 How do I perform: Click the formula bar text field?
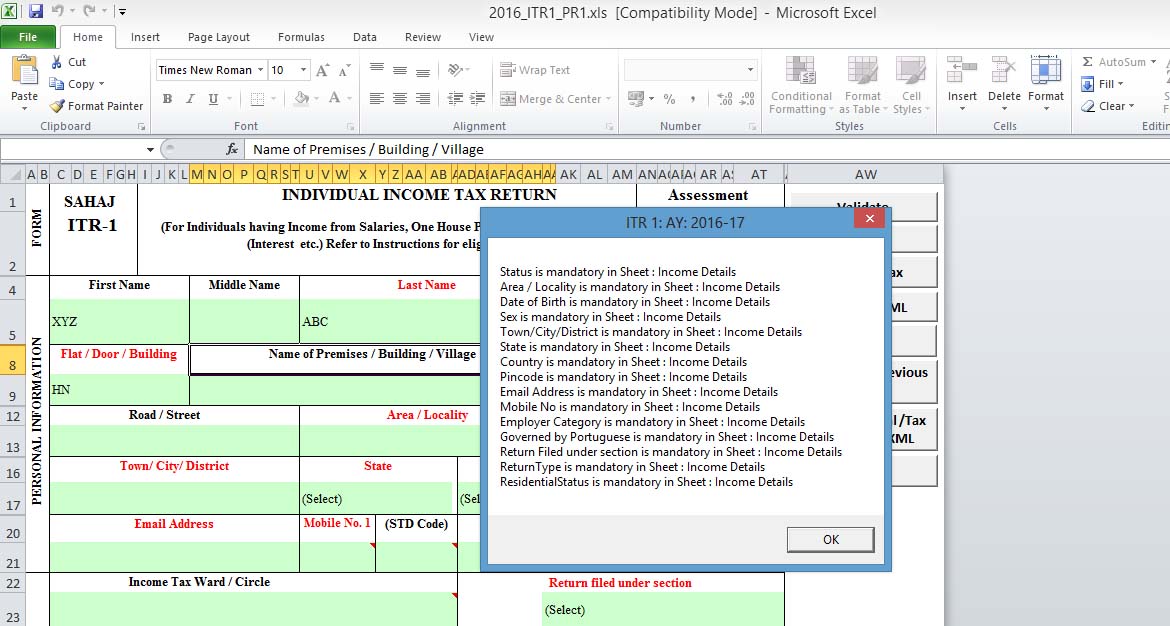[707, 149]
